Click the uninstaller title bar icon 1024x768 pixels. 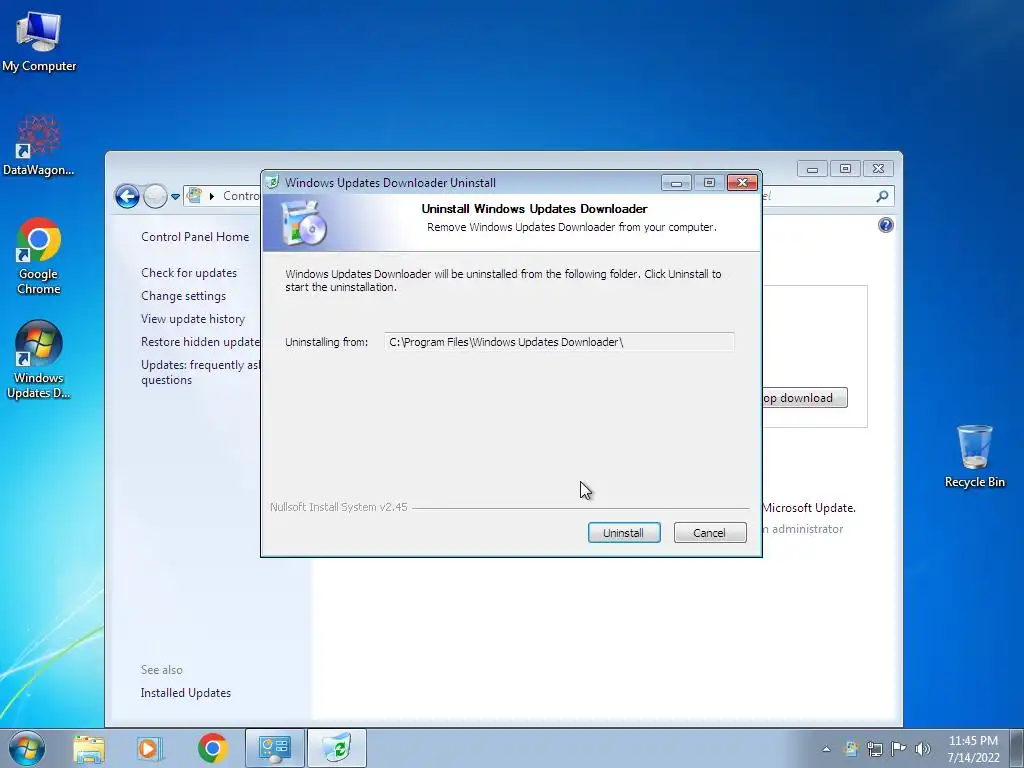[274, 182]
